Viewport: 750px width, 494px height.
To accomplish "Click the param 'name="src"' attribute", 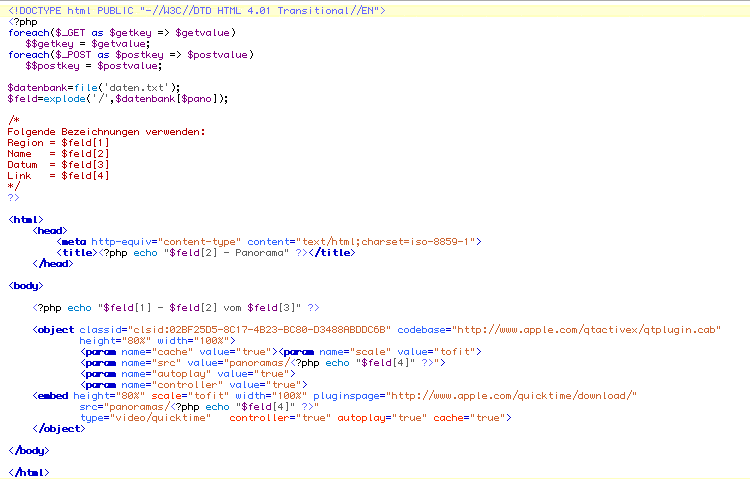I will [x=151, y=362].
